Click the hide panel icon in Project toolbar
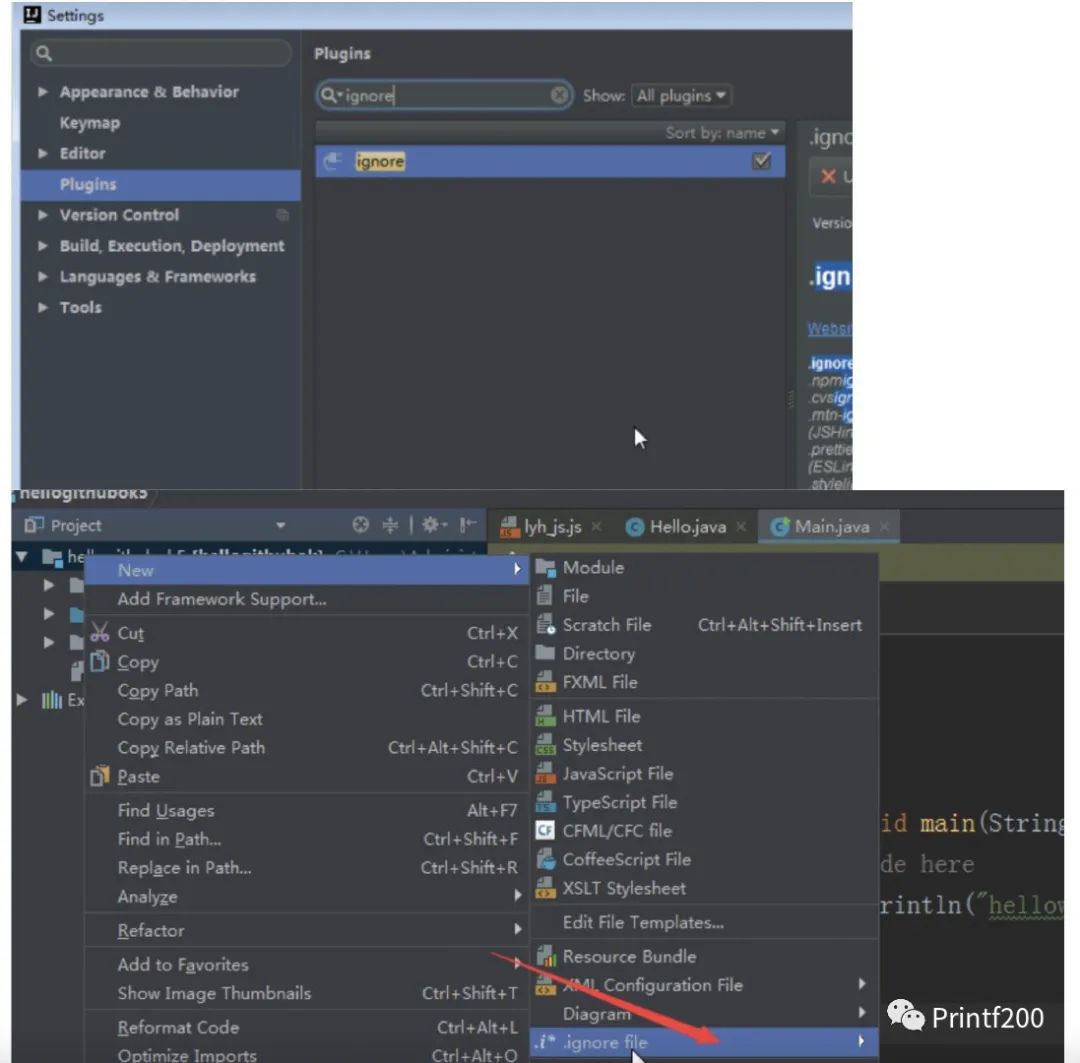 (x=468, y=525)
